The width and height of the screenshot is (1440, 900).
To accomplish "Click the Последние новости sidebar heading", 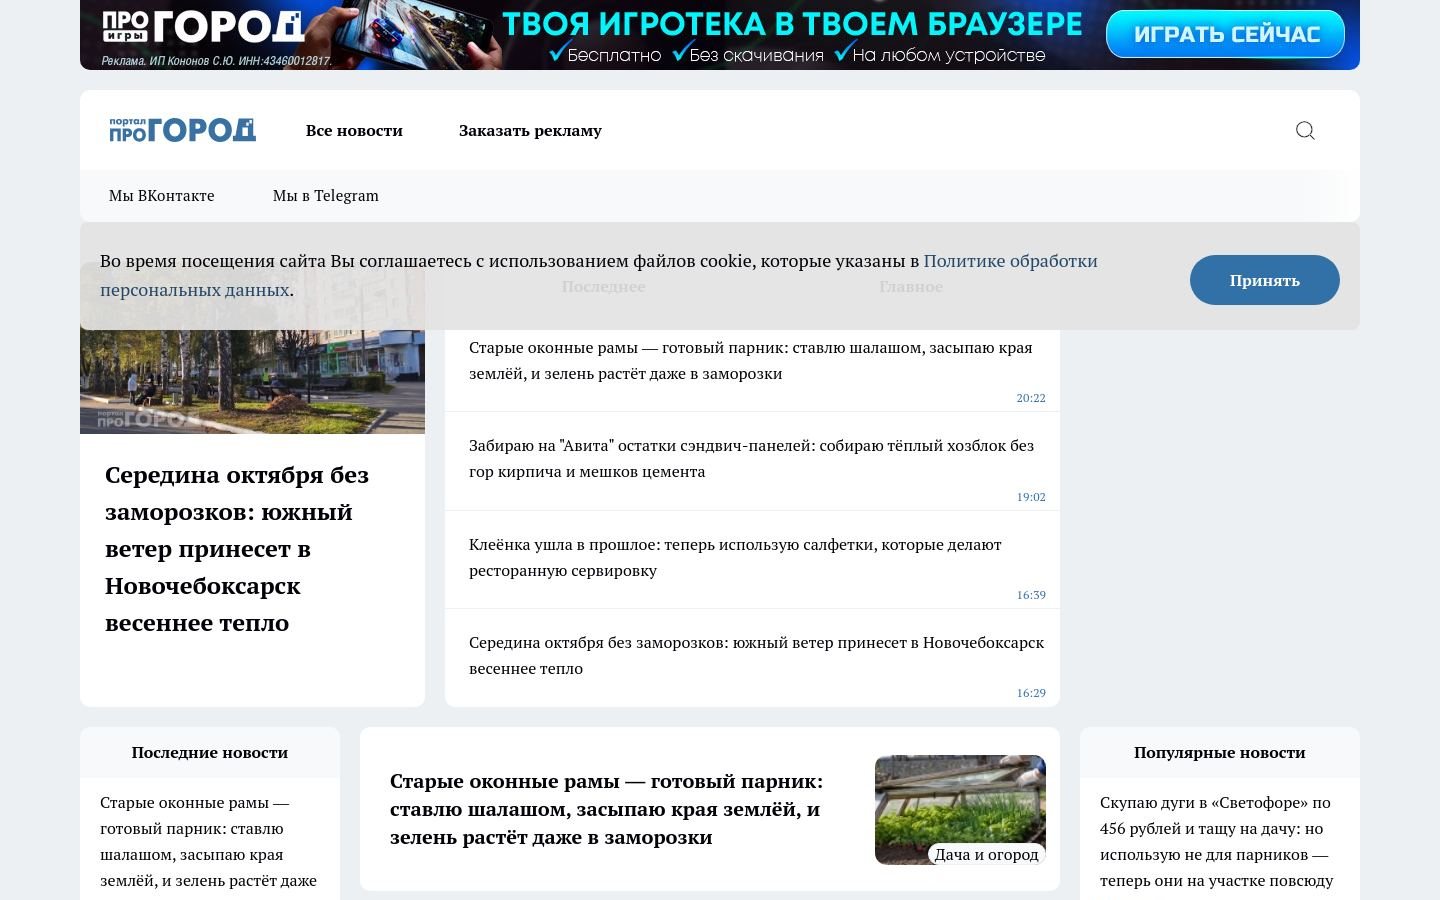I will [x=210, y=752].
